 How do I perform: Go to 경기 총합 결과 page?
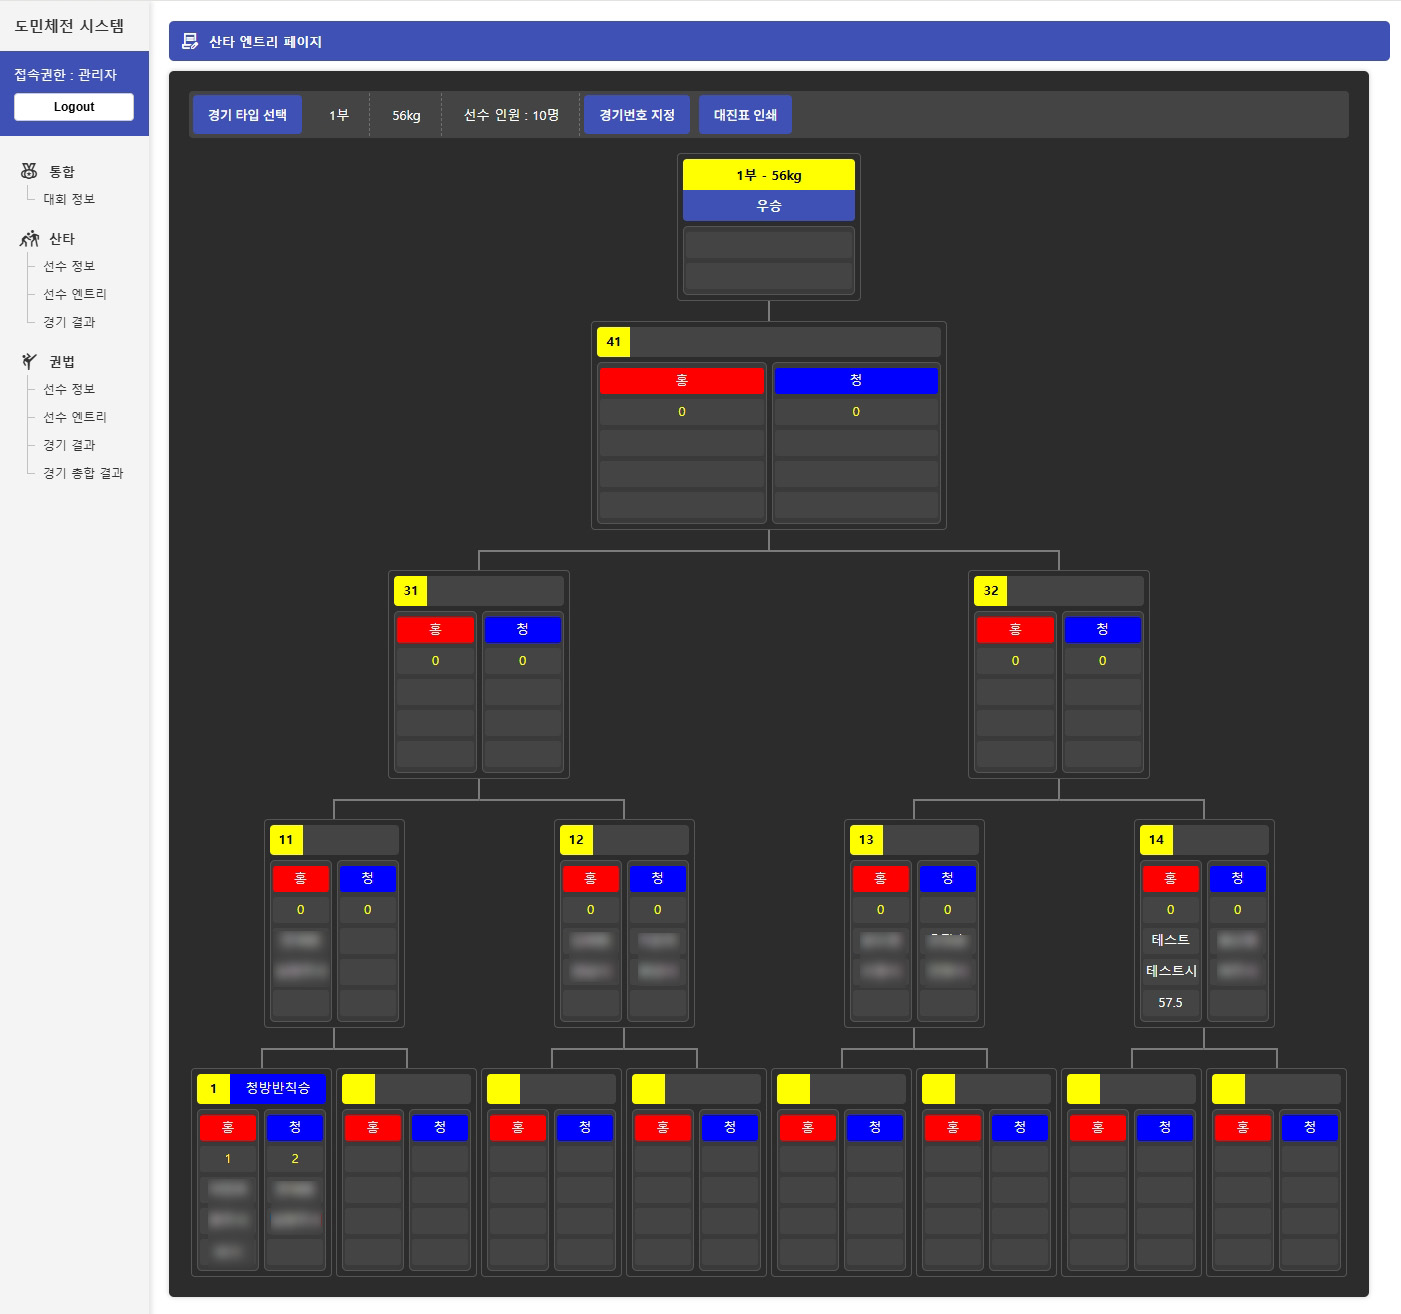coord(83,473)
